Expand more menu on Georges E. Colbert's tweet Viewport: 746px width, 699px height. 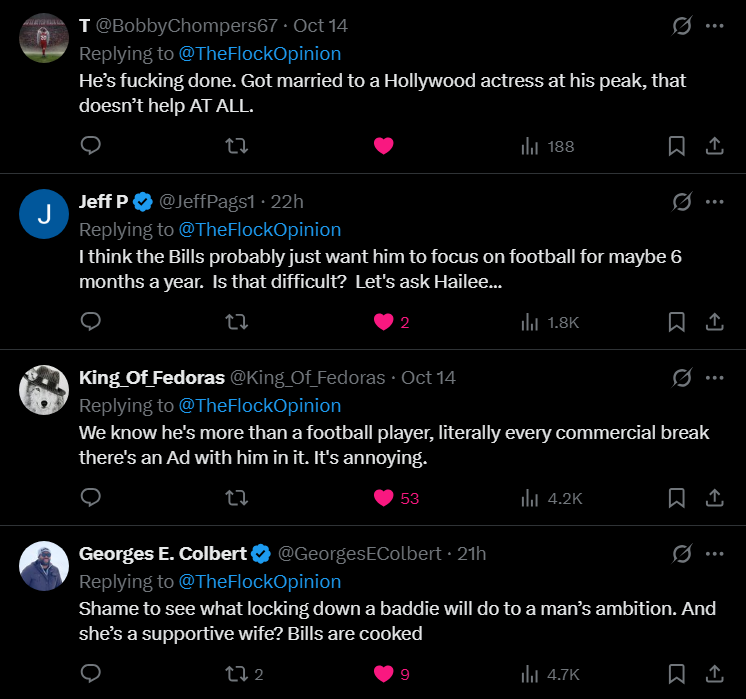(x=714, y=554)
